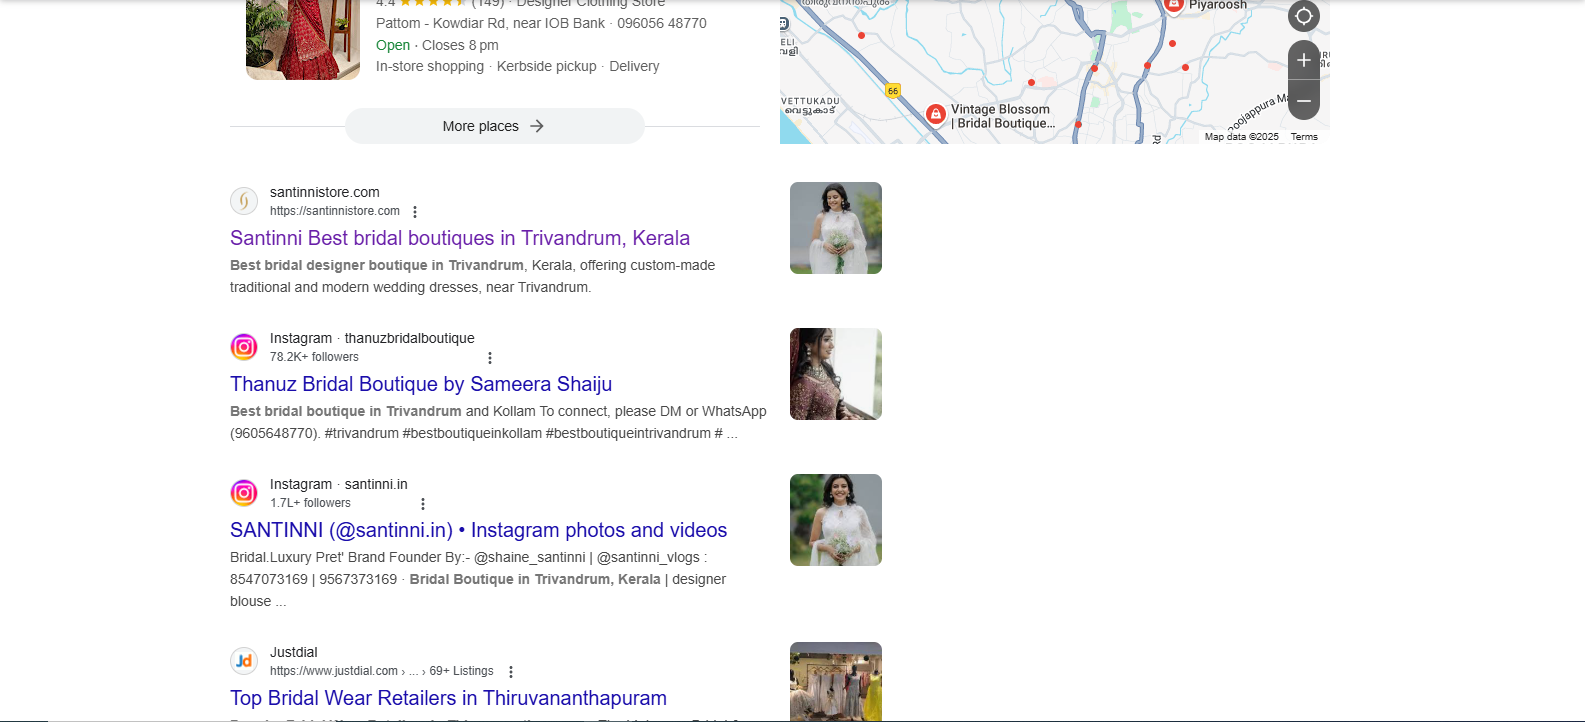Click the Map data ©2025 text
Viewport: 1585px width, 722px height.
click(1242, 137)
